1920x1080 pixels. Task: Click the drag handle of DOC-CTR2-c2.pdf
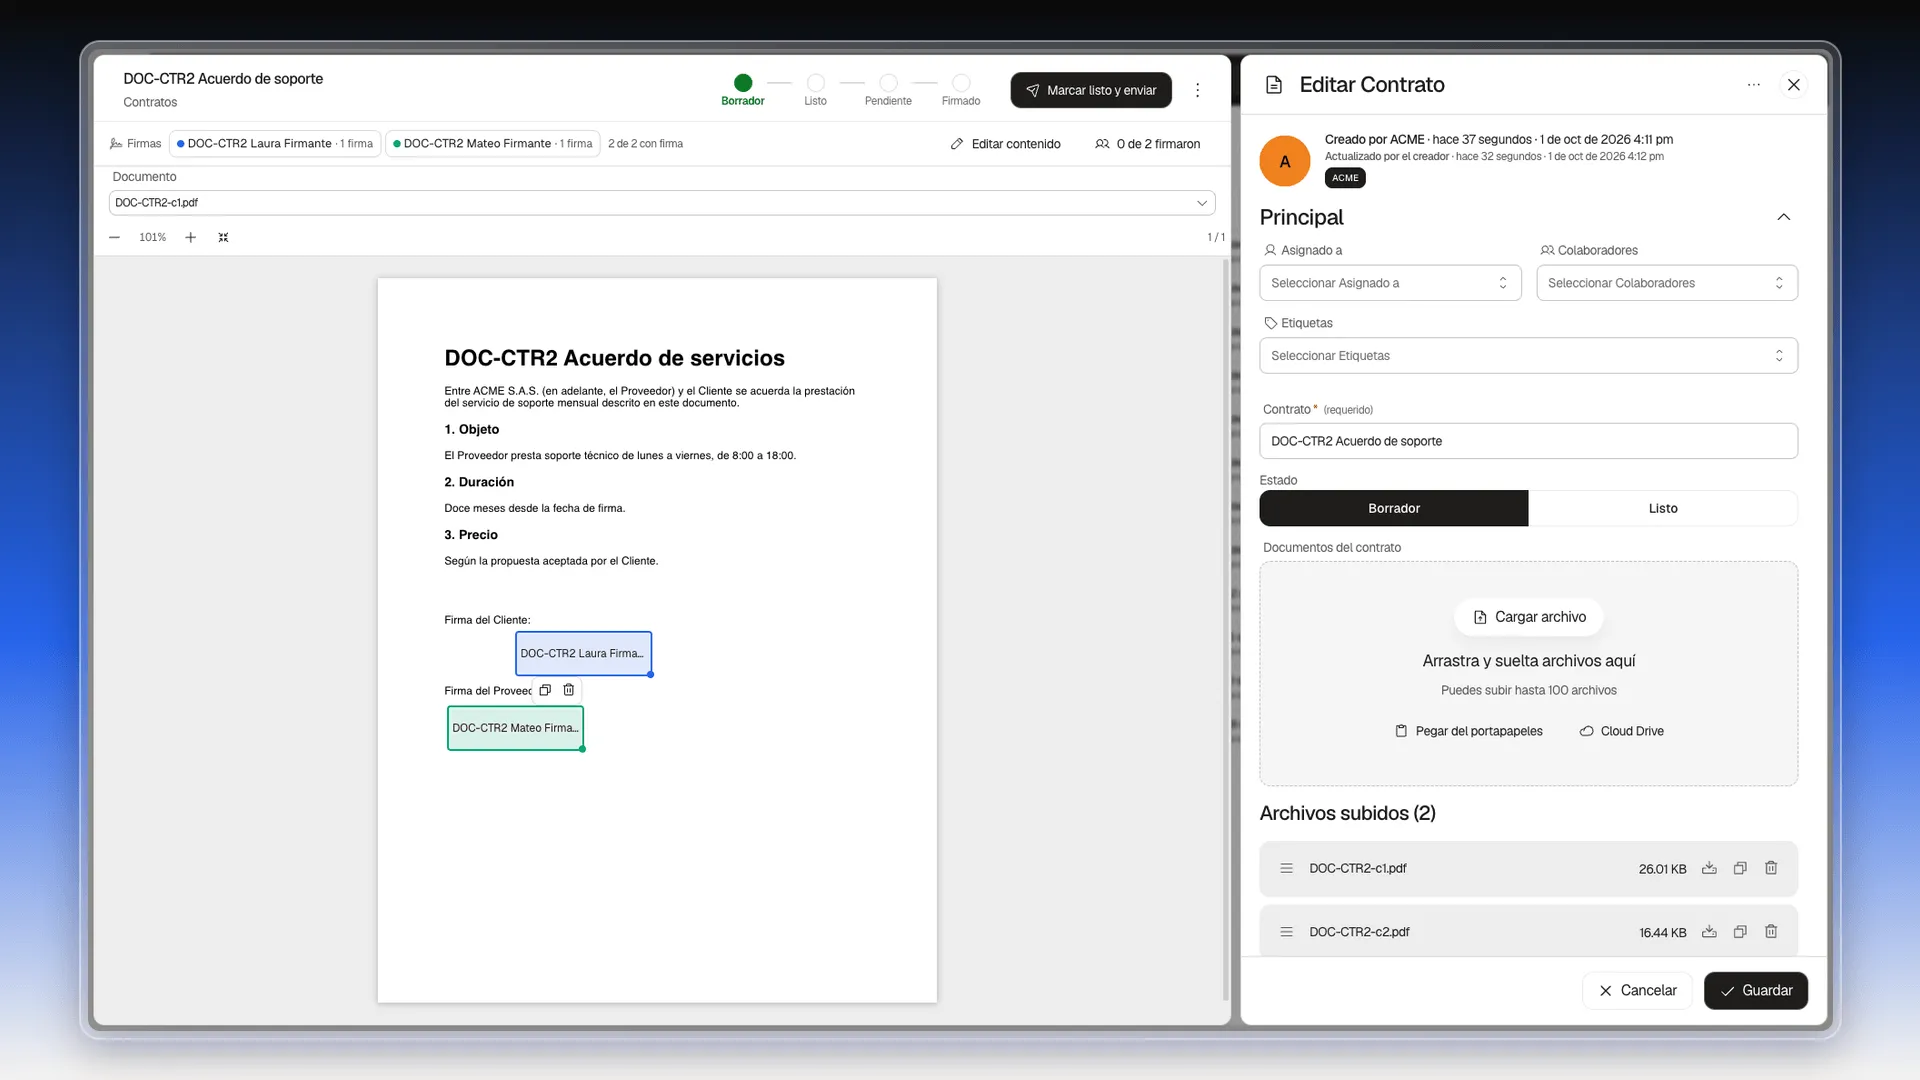pos(1286,932)
